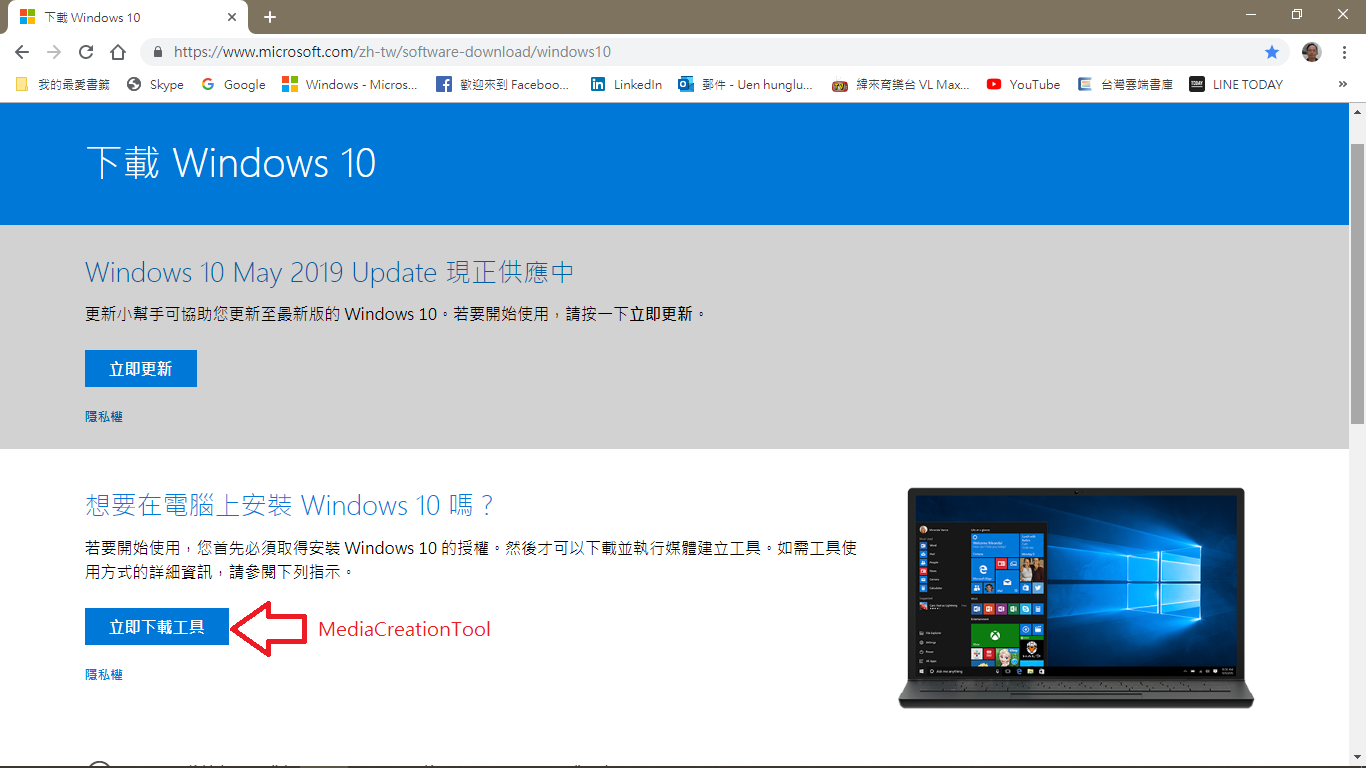Open the Skype bookmark
Image resolution: width=1366 pixels, height=768 pixels.
155,84
